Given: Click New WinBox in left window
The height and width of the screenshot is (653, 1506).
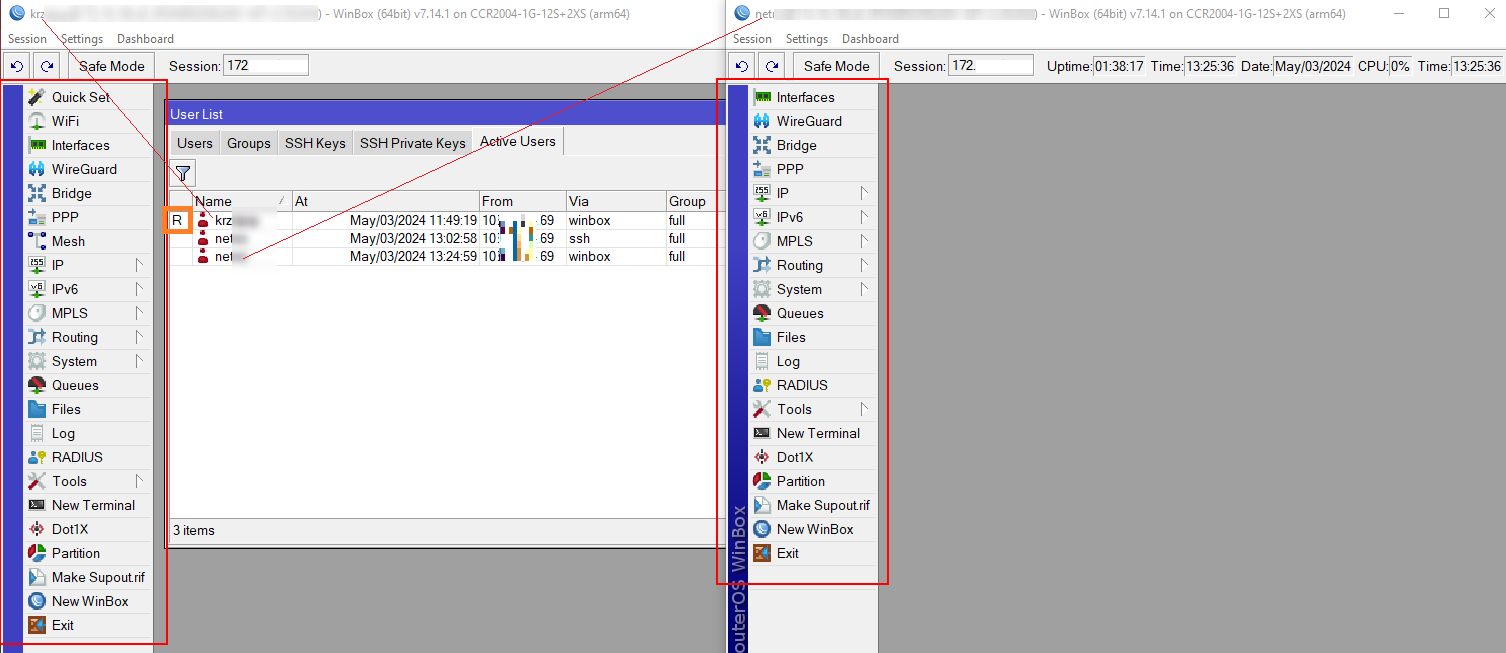Looking at the screenshot, I should click(x=88, y=601).
